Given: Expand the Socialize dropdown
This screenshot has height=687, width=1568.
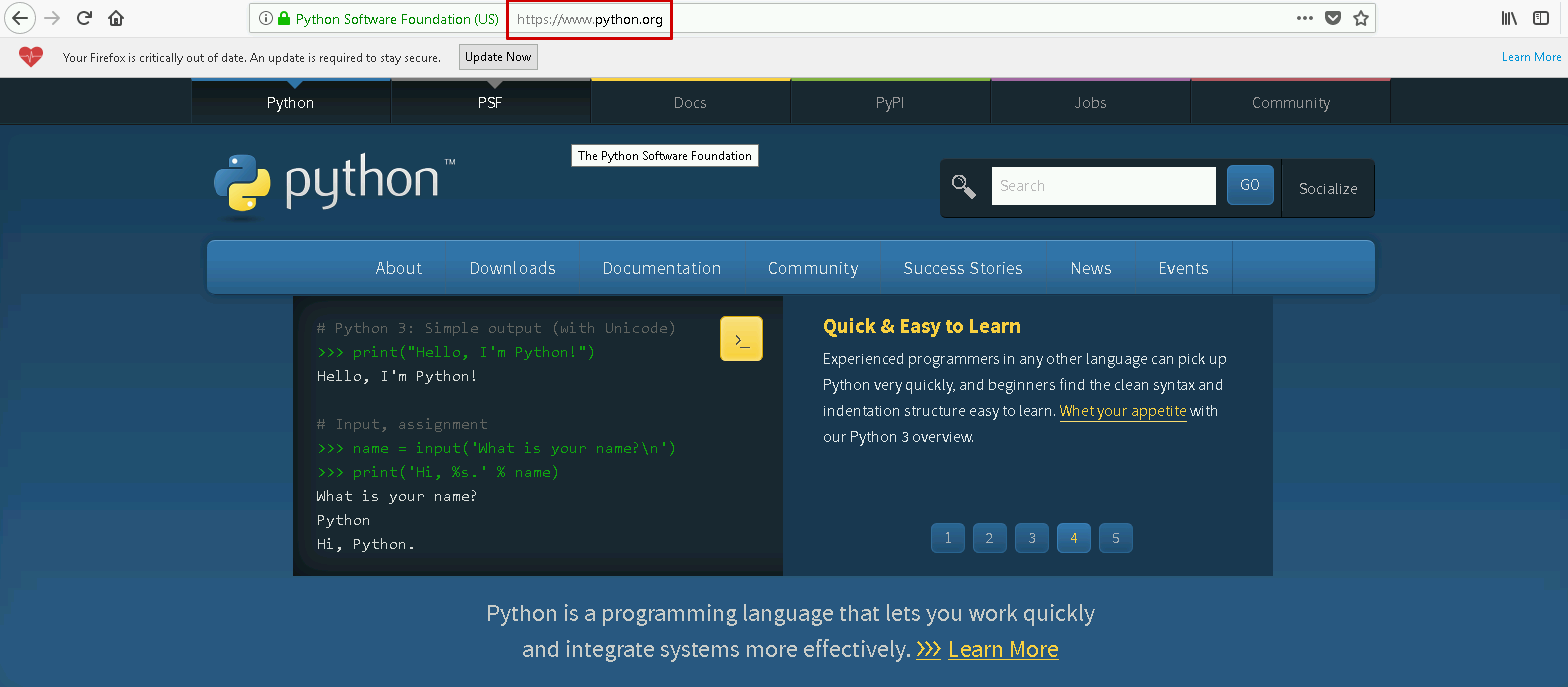Looking at the screenshot, I should [1327, 188].
